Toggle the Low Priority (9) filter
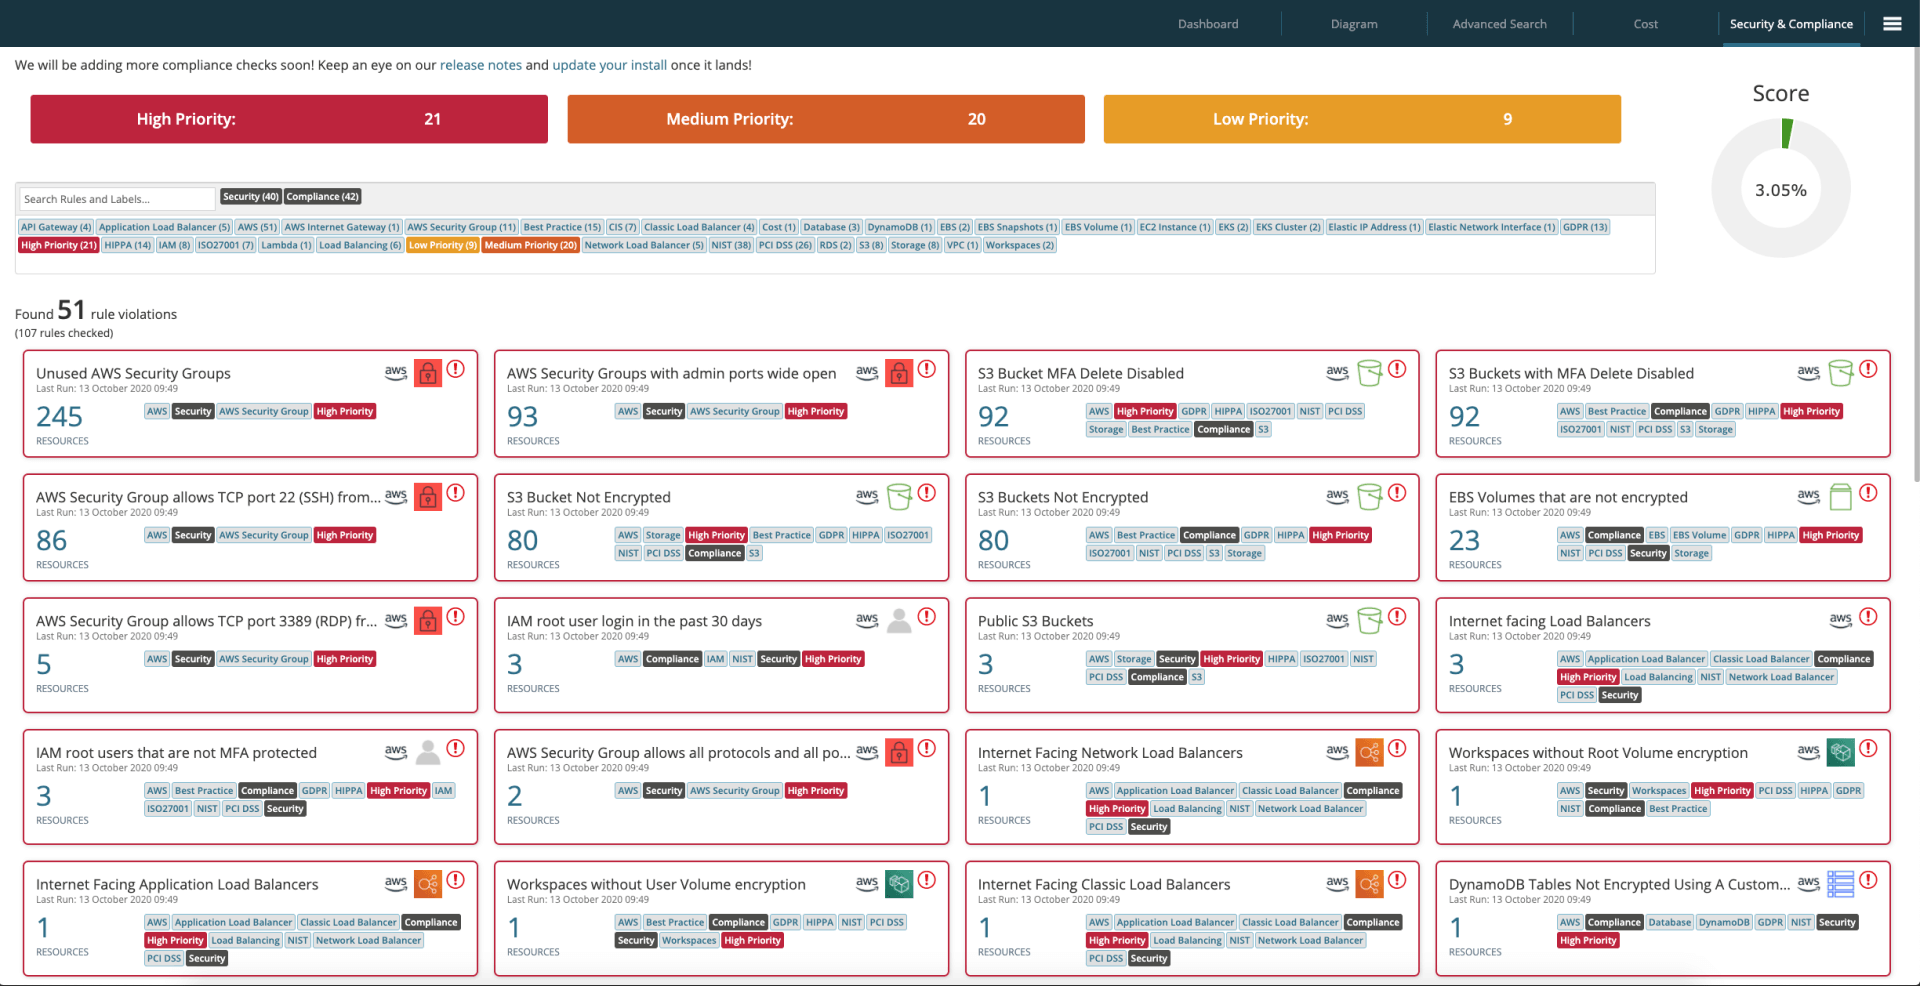This screenshot has width=1920, height=986. [x=443, y=245]
